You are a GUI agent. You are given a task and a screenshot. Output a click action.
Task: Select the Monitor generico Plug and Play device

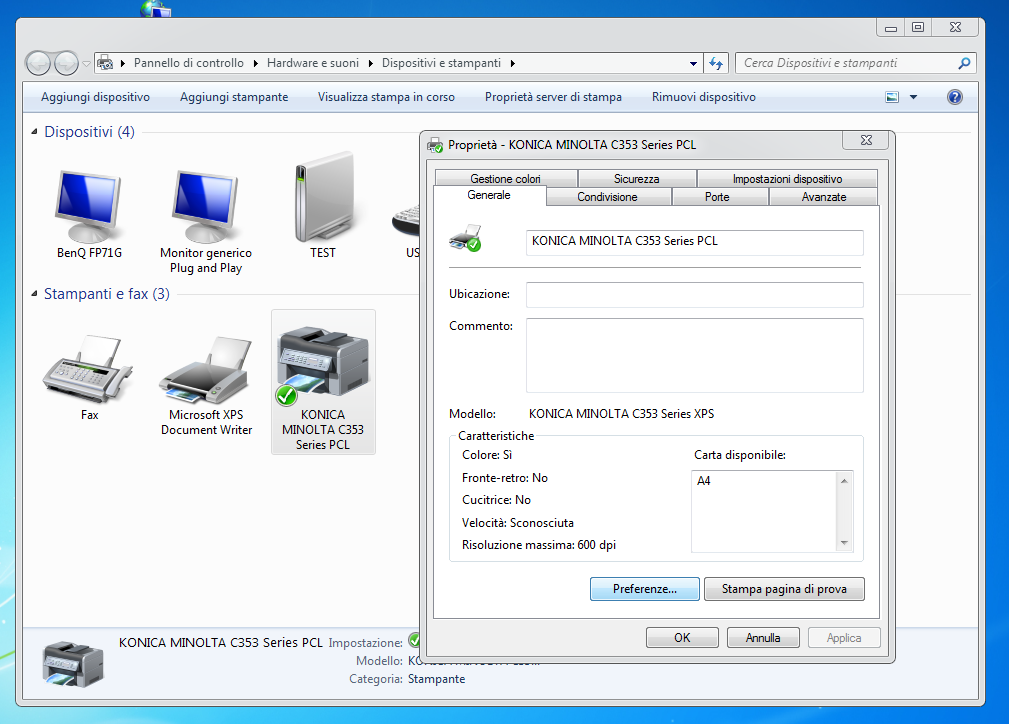click(205, 207)
